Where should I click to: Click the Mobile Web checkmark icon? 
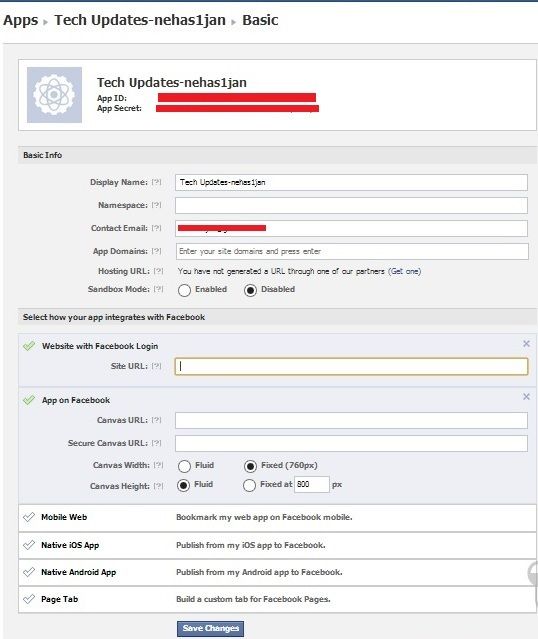click(29, 517)
